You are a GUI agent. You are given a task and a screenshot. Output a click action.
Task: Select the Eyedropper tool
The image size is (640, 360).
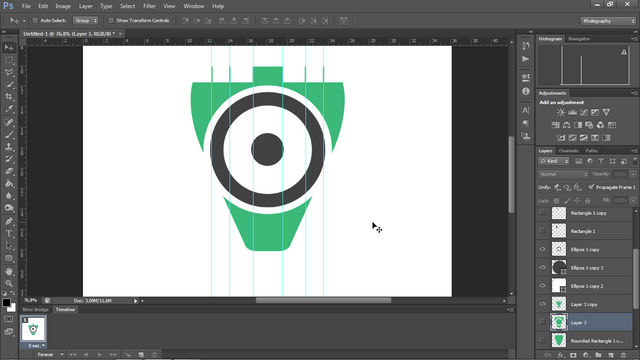tap(9, 109)
